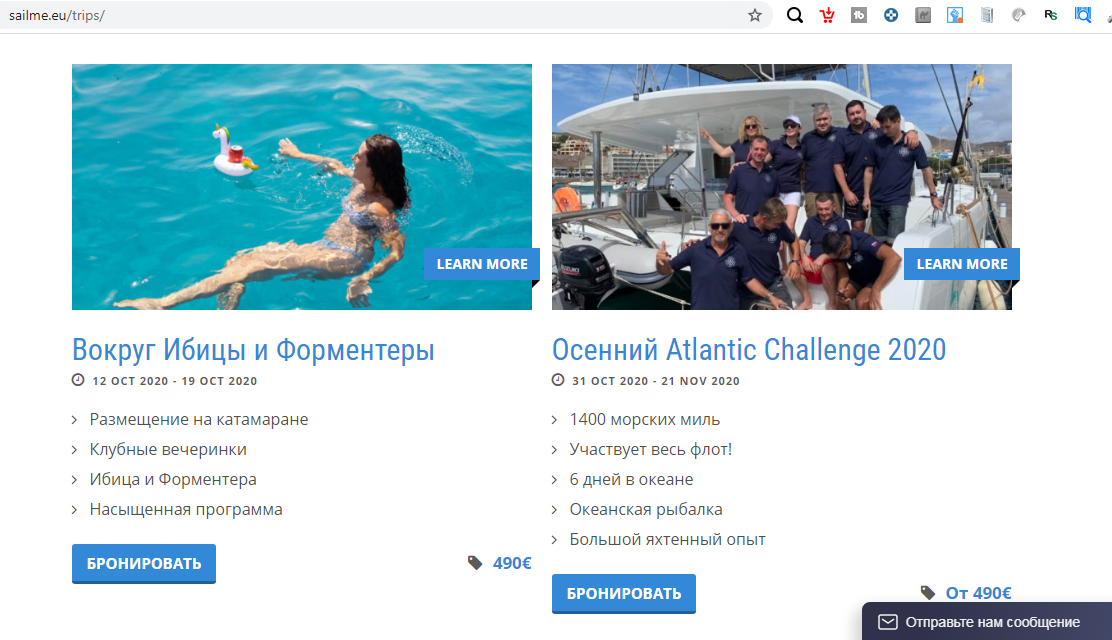Click the raised fist extension icon
1112x640 pixels.
click(954, 15)
